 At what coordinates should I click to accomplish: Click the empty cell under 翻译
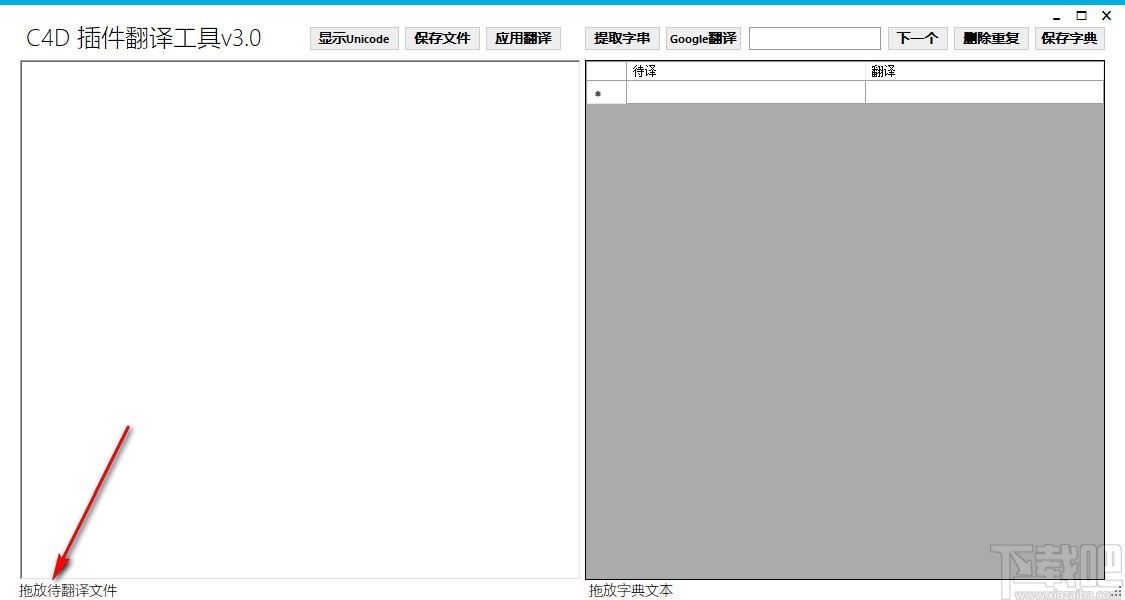pyautogui.click(x=983, y=92)
